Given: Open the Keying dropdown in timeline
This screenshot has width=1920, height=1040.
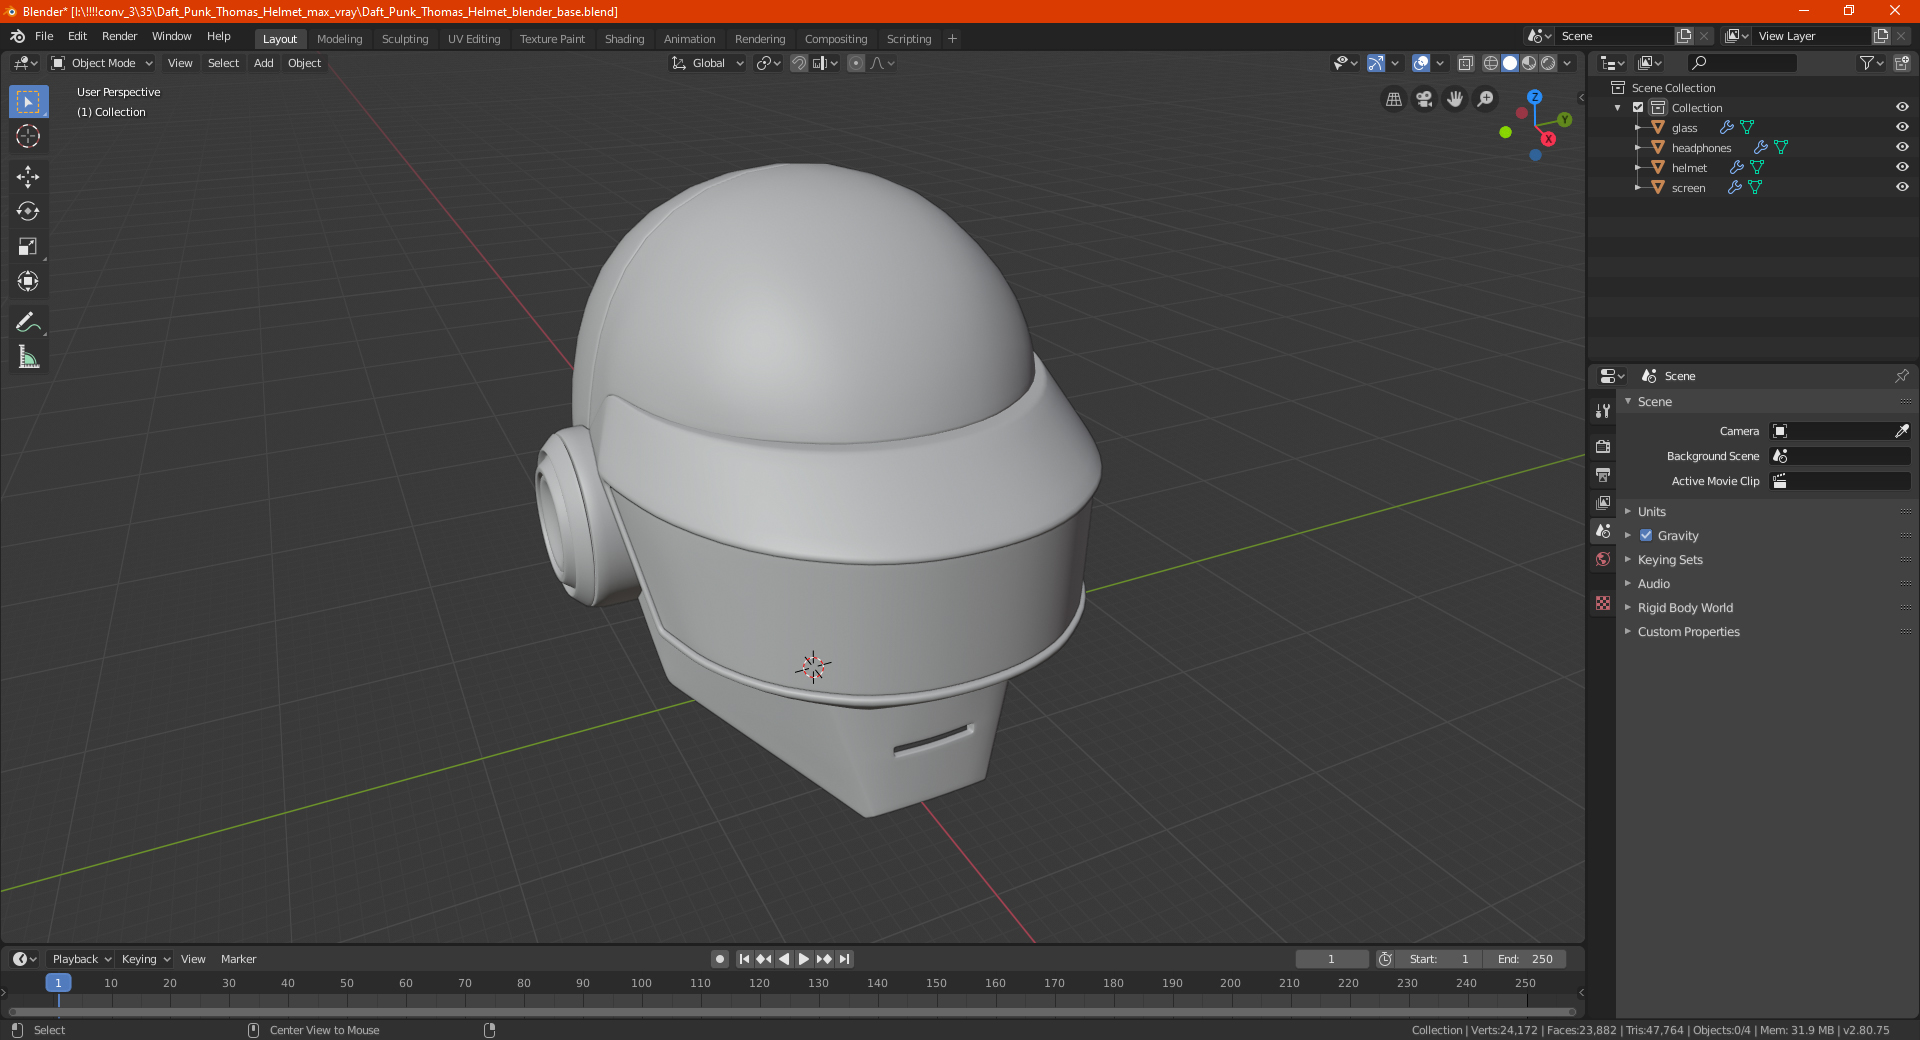Looking at the screenshot, I should point(146,959).
